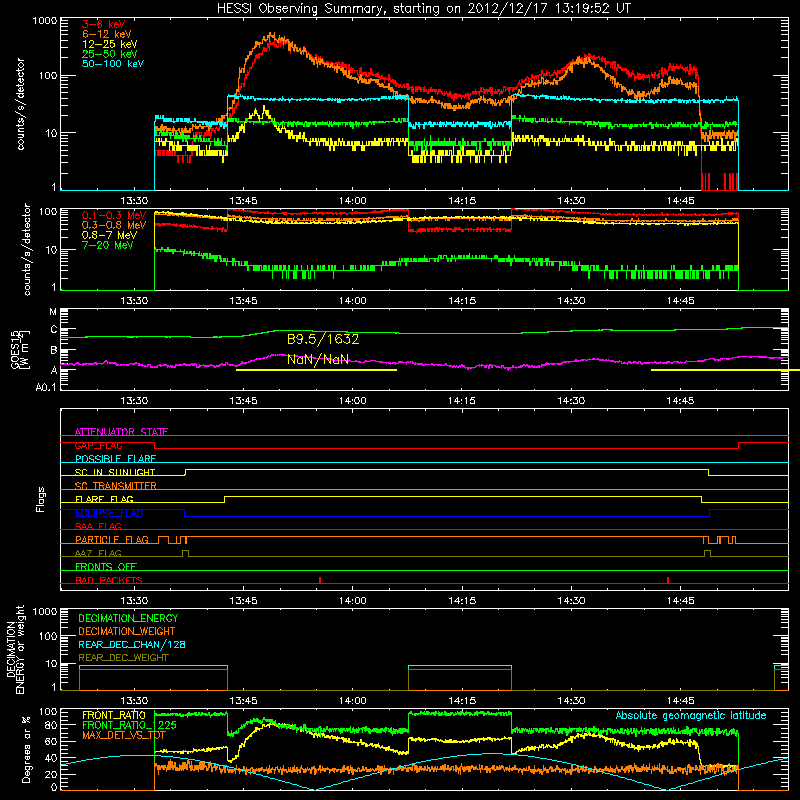This screenshot has height=800, width=800.
Task: Click the yellow interval bar starting near 14:41 in GOES panel
Action: tap(726, 370)
